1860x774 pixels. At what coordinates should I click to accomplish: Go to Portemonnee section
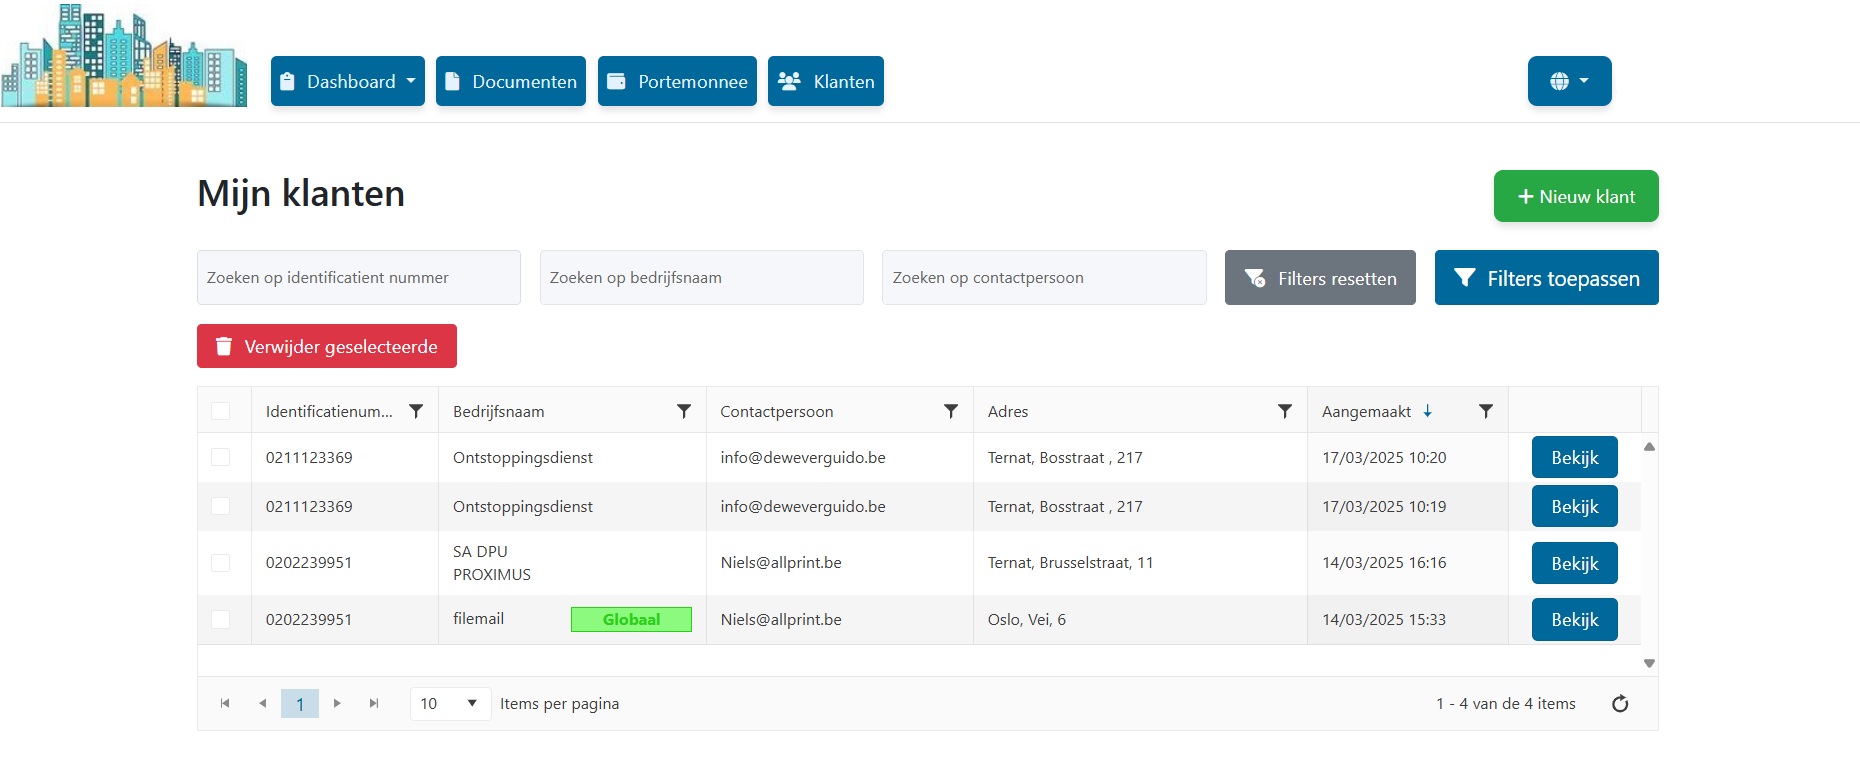tap(677, 81)
